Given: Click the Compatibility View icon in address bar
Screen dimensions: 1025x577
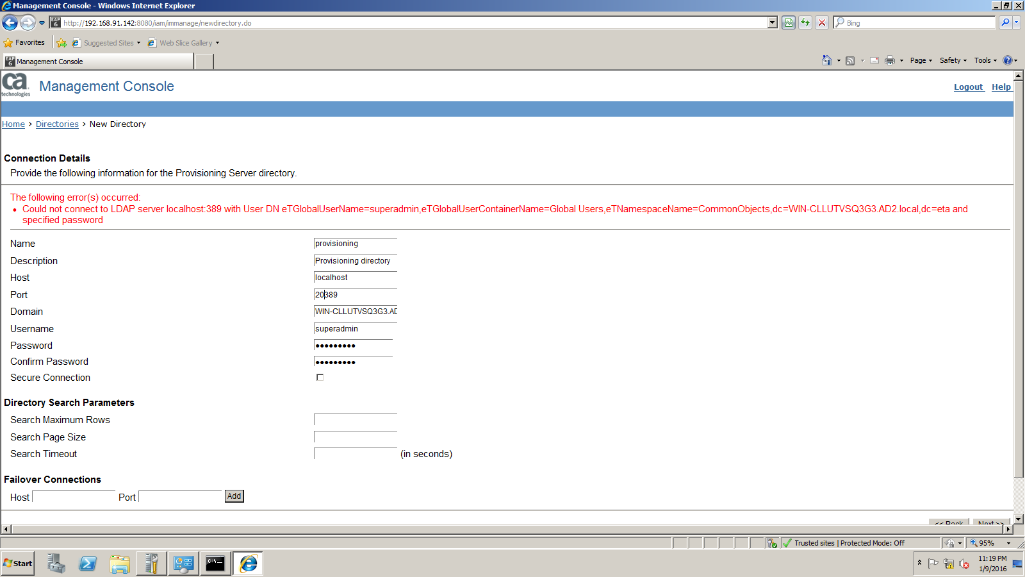Looking at the screenshot, I should click(x=788, y=23).
